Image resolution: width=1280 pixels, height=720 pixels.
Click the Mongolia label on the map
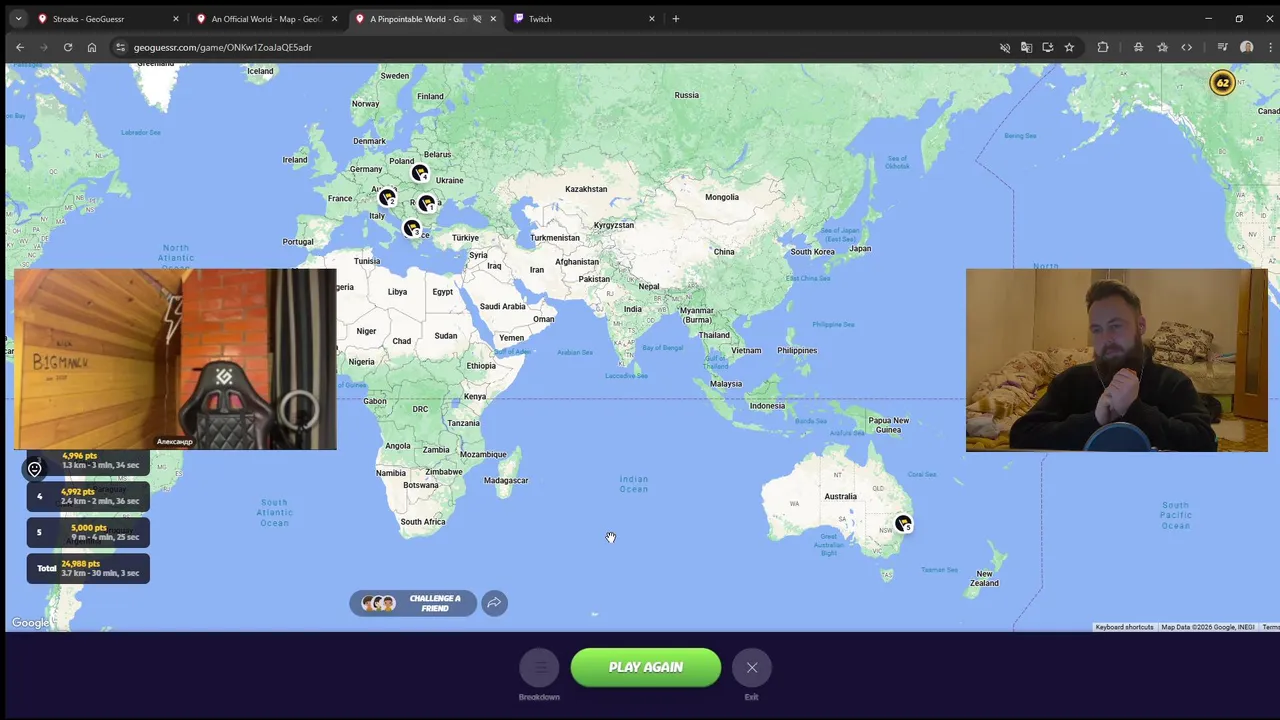click(x=722, y=197)
